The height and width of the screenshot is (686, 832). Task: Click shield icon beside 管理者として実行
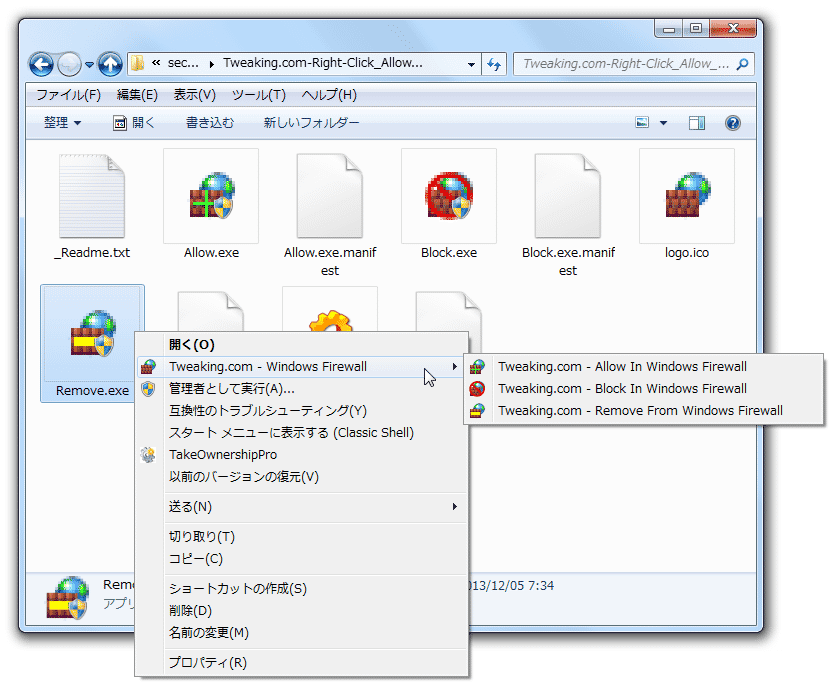click(148, 389)
